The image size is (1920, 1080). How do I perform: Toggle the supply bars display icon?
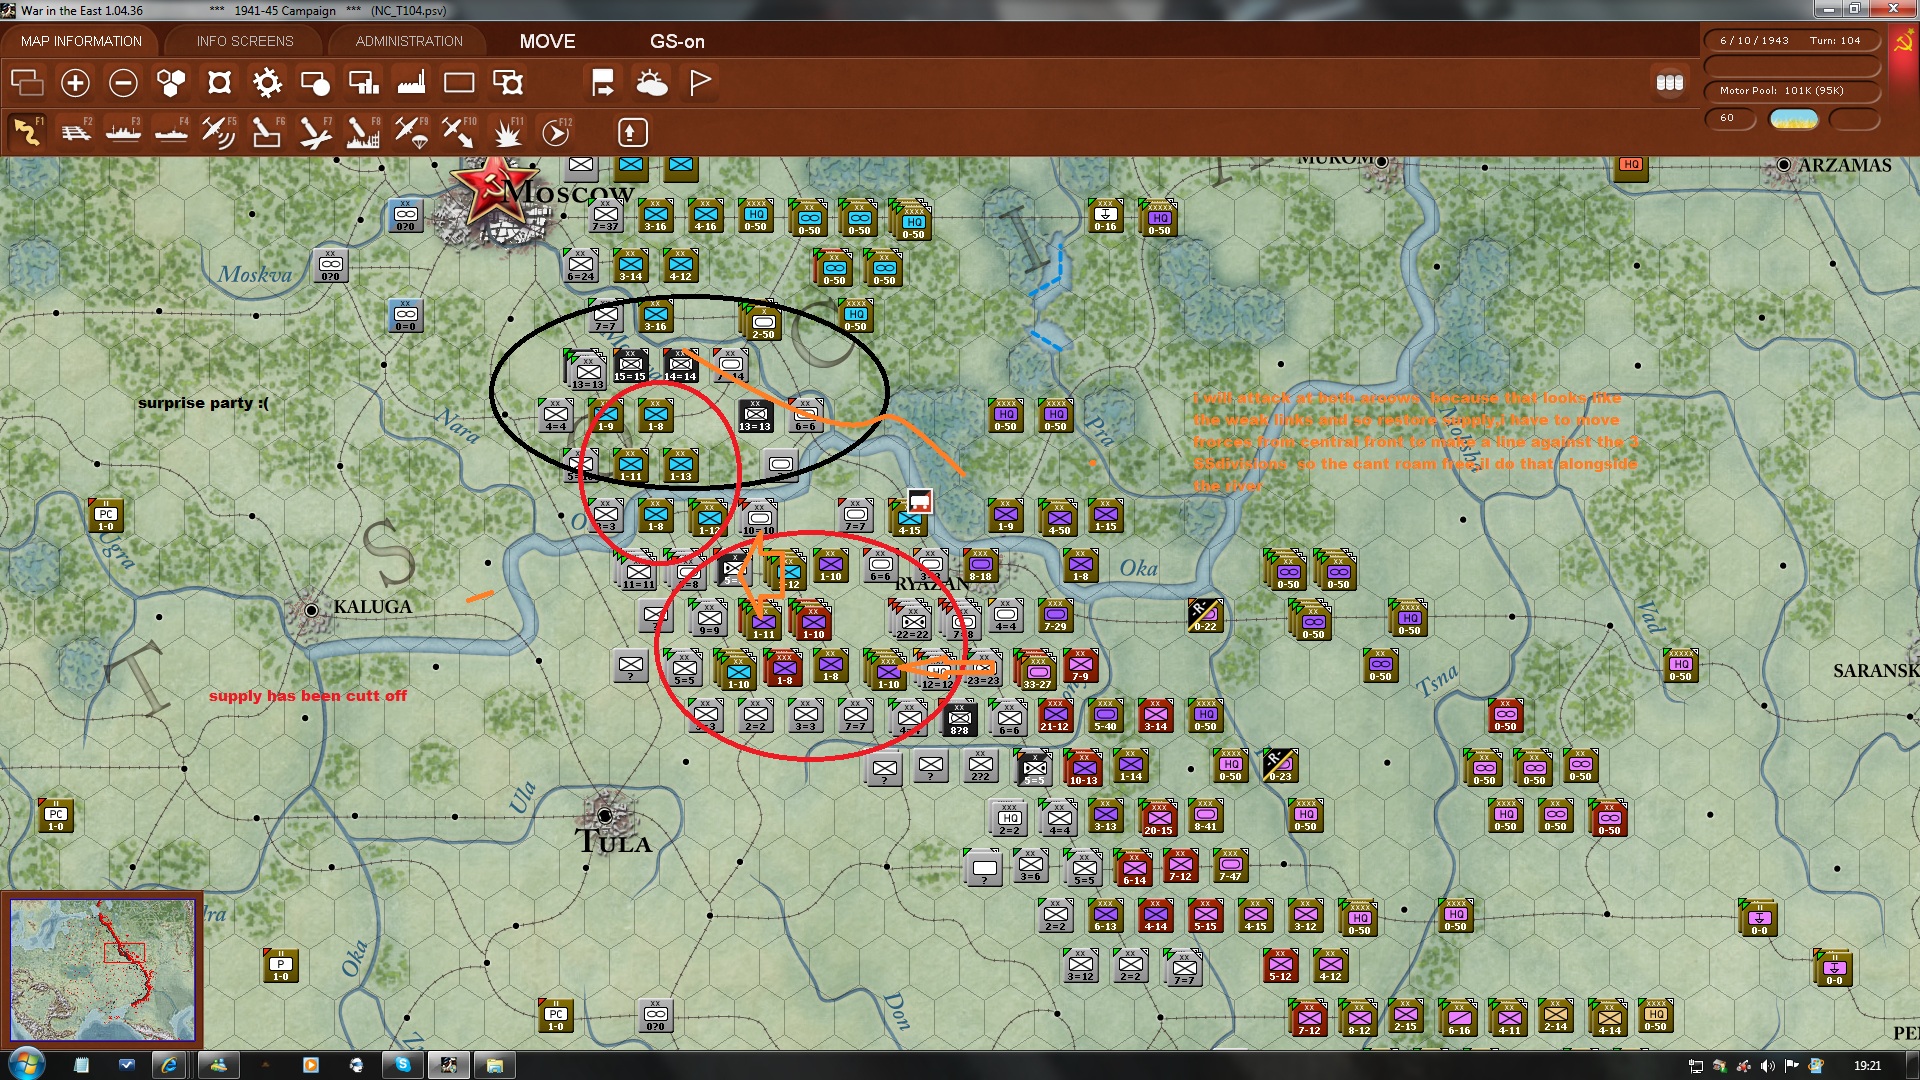tap(363, 82)
